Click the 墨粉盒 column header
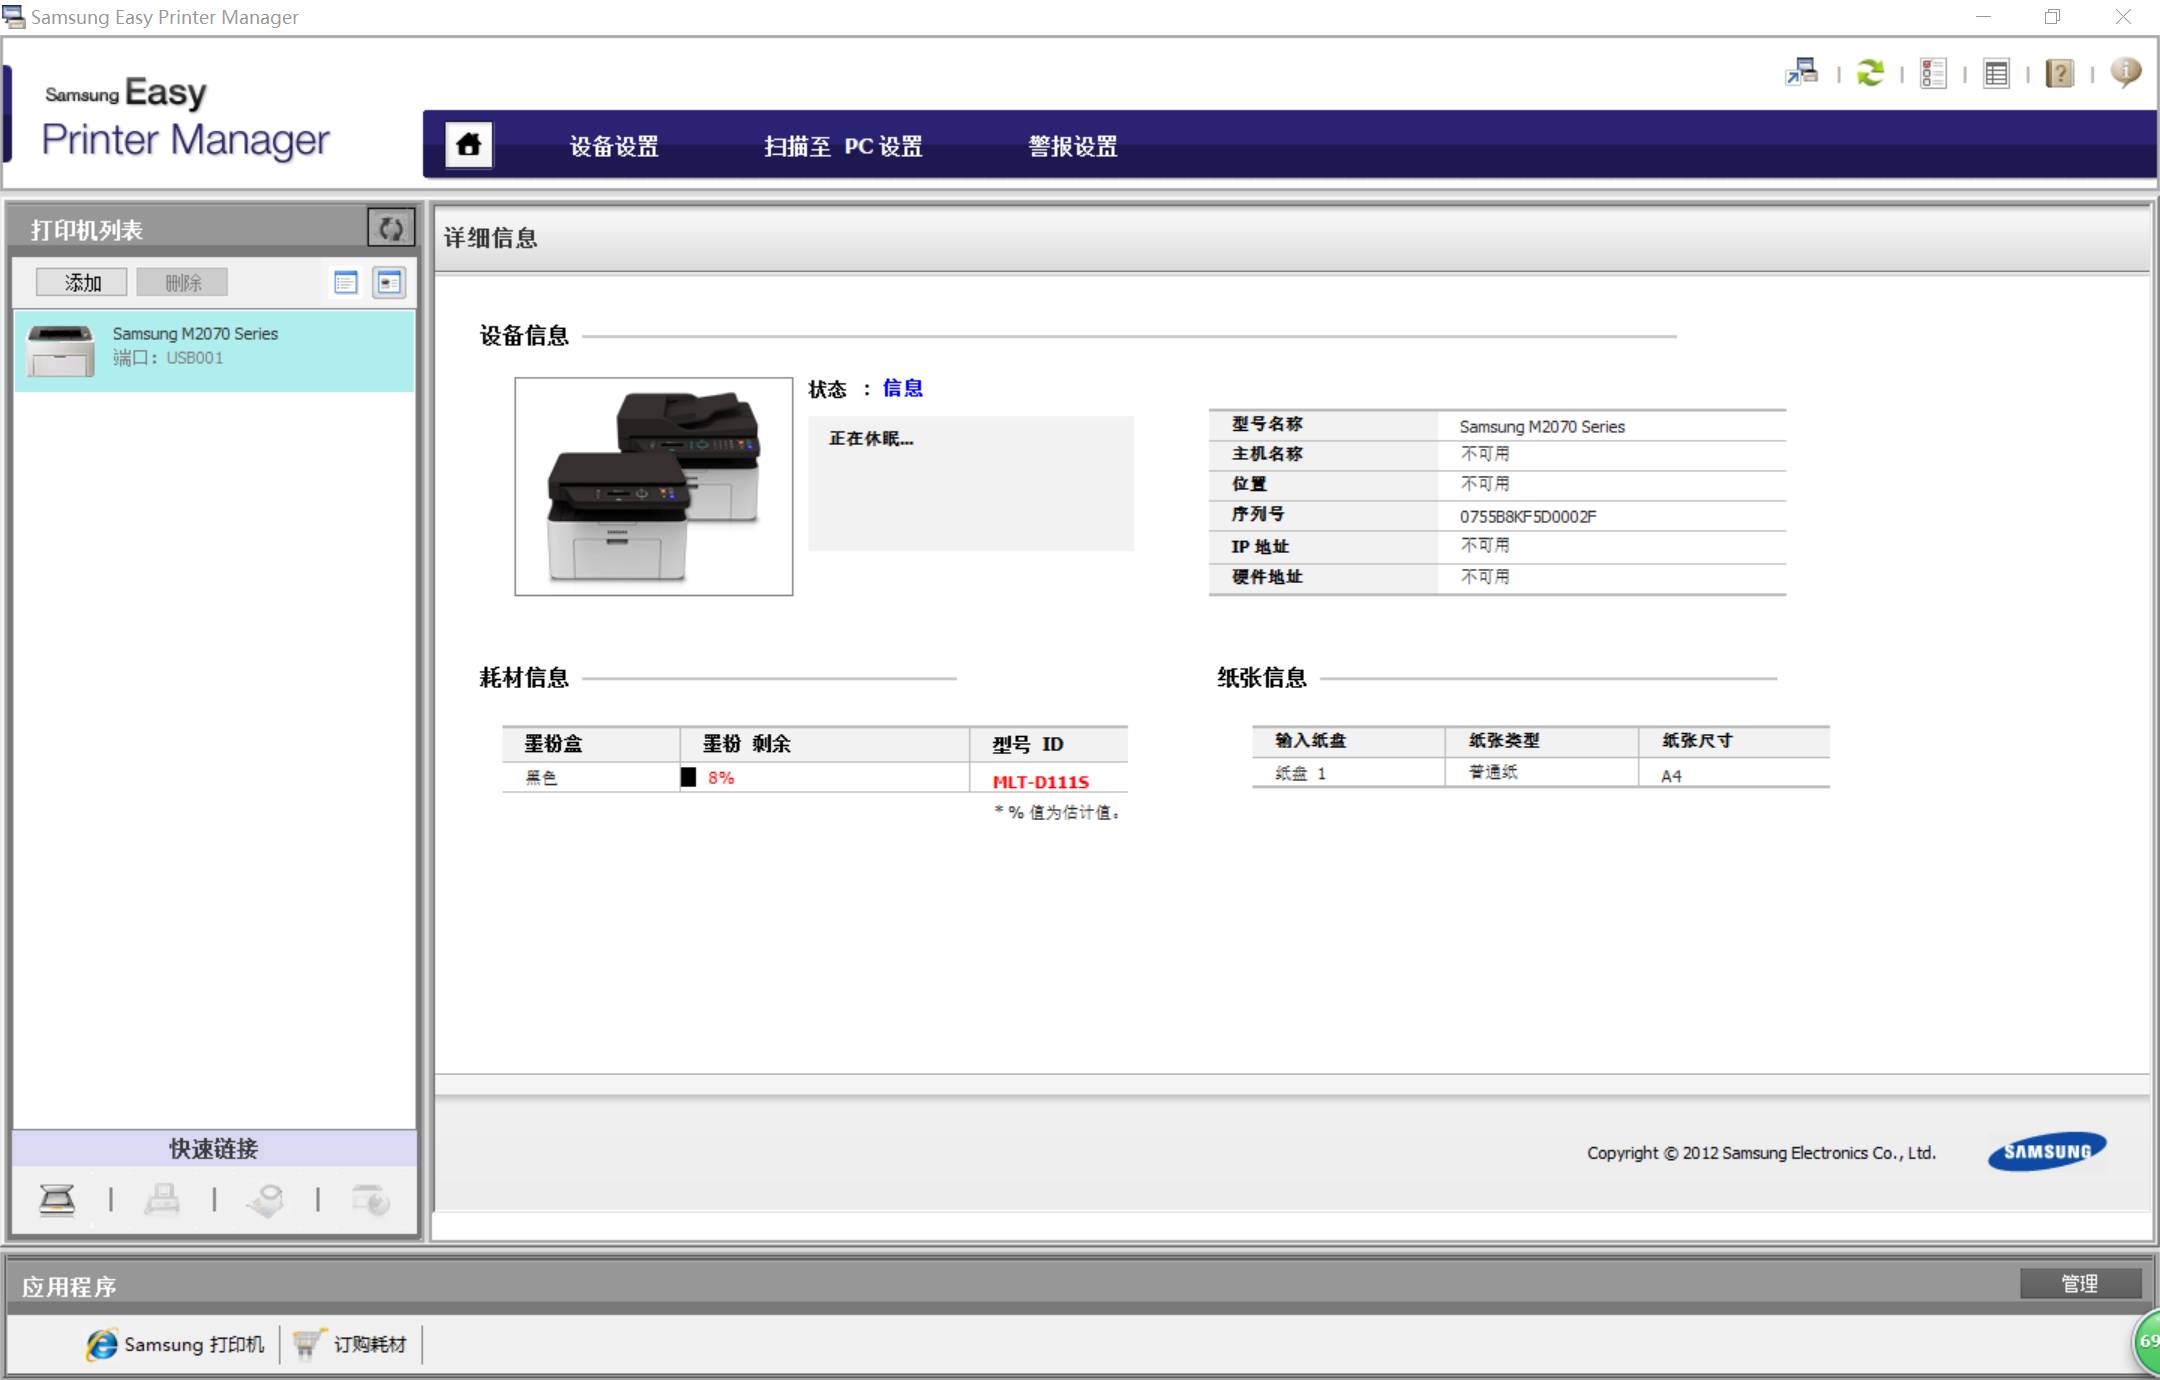This screenshot has height=1380, width=2160. [553, 743]
